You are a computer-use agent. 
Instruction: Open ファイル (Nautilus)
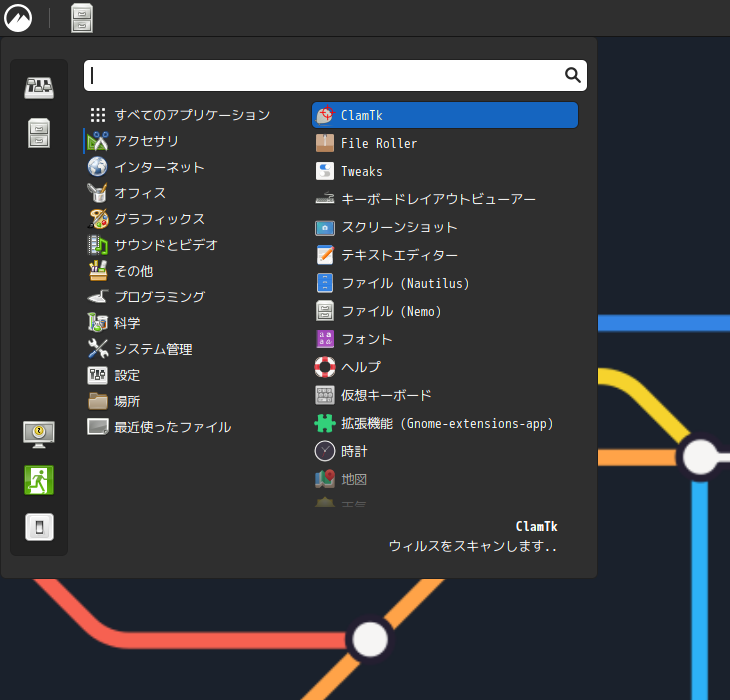pos(445,283)
